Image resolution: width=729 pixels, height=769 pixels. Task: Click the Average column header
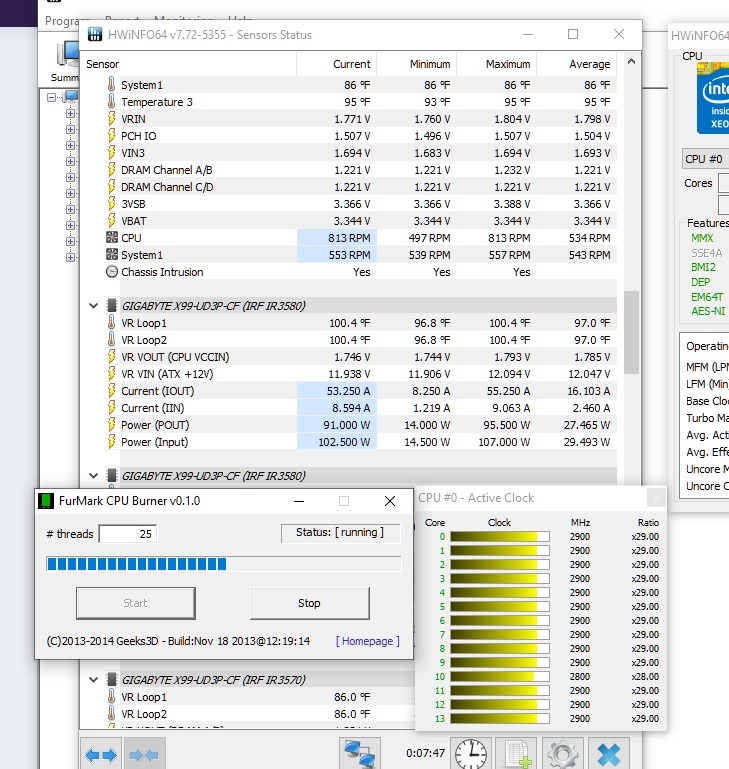576,64
